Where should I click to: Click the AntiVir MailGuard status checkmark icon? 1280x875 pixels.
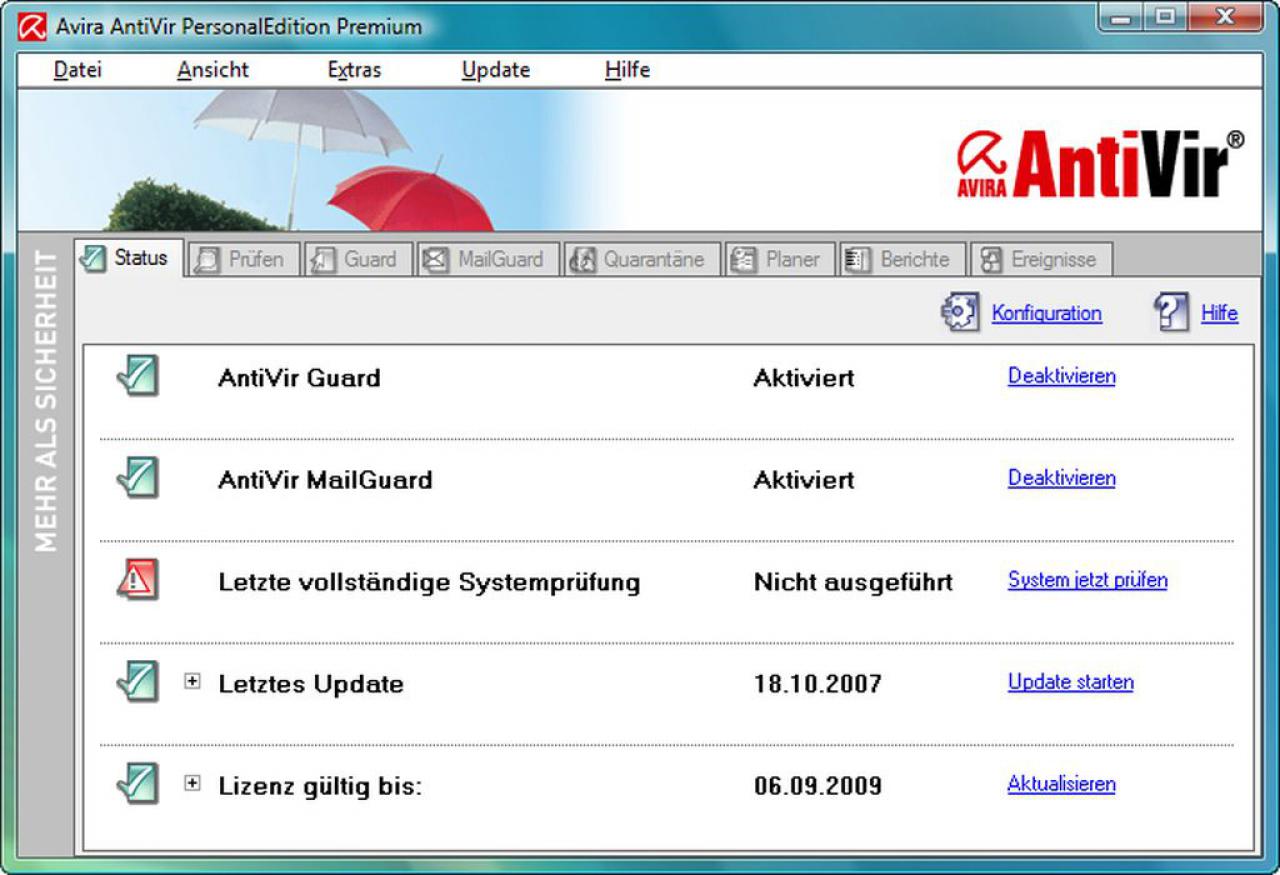[x=137, y=477]
